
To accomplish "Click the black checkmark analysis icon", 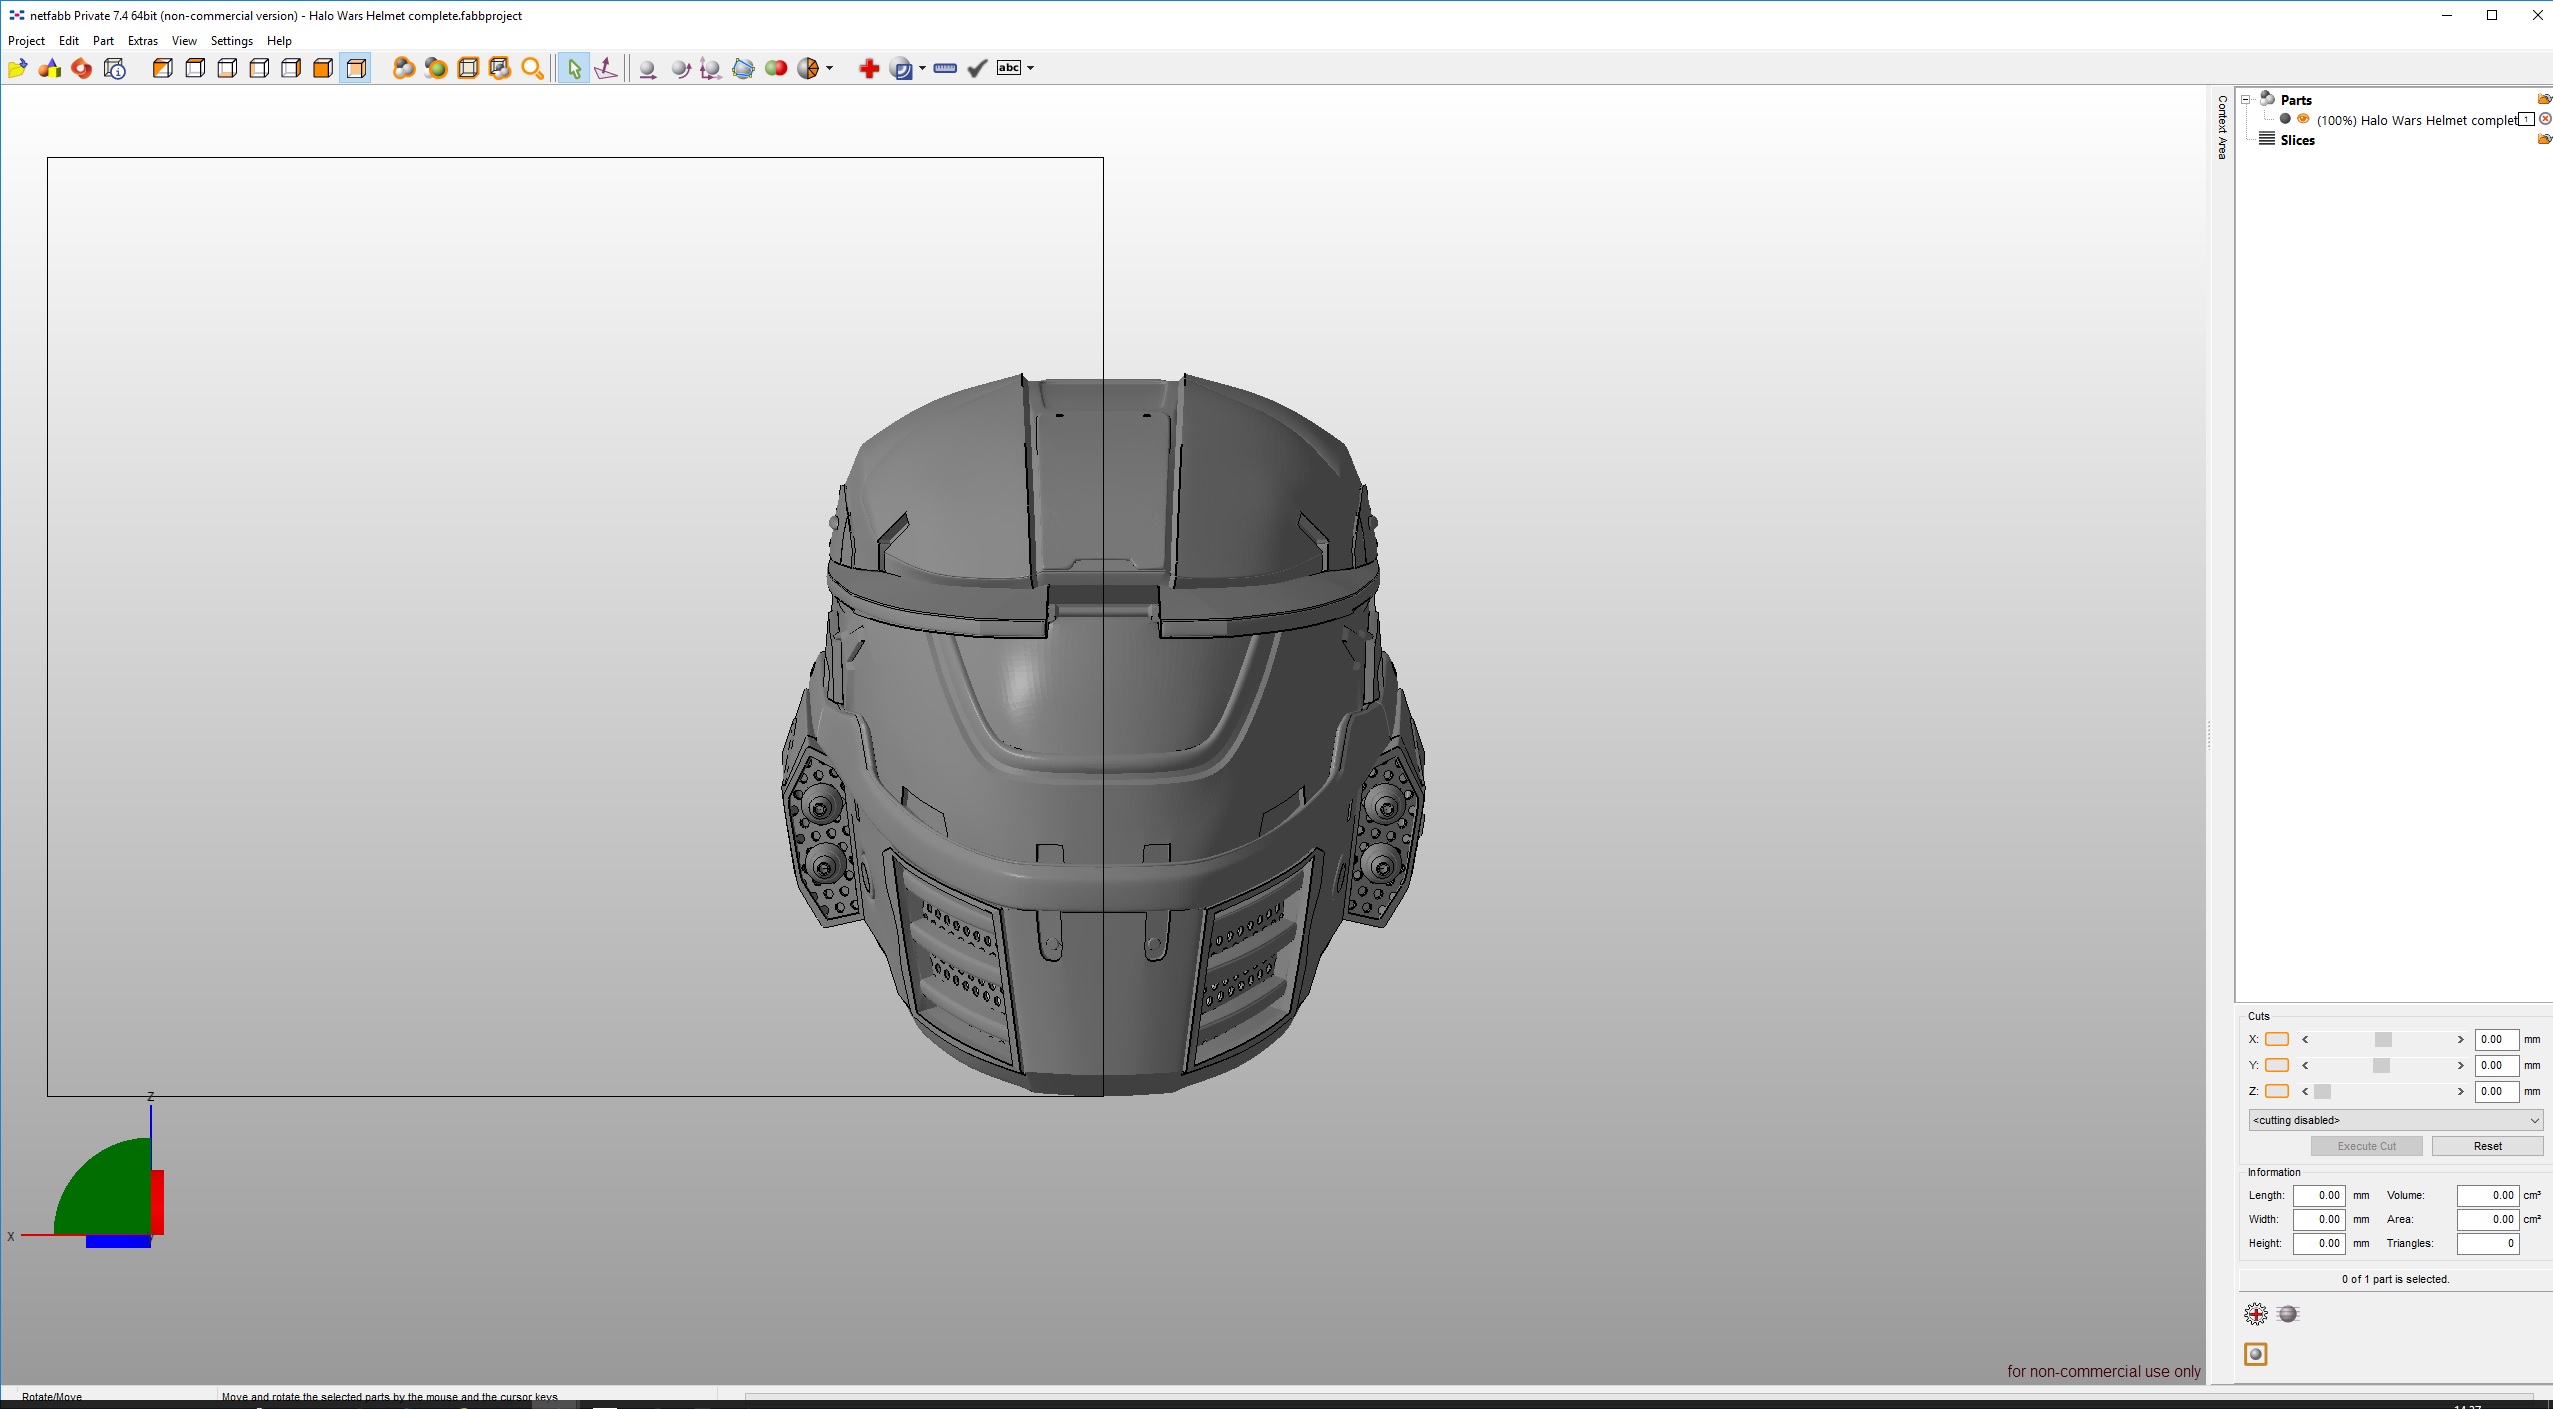I will (x=978, y=68).
